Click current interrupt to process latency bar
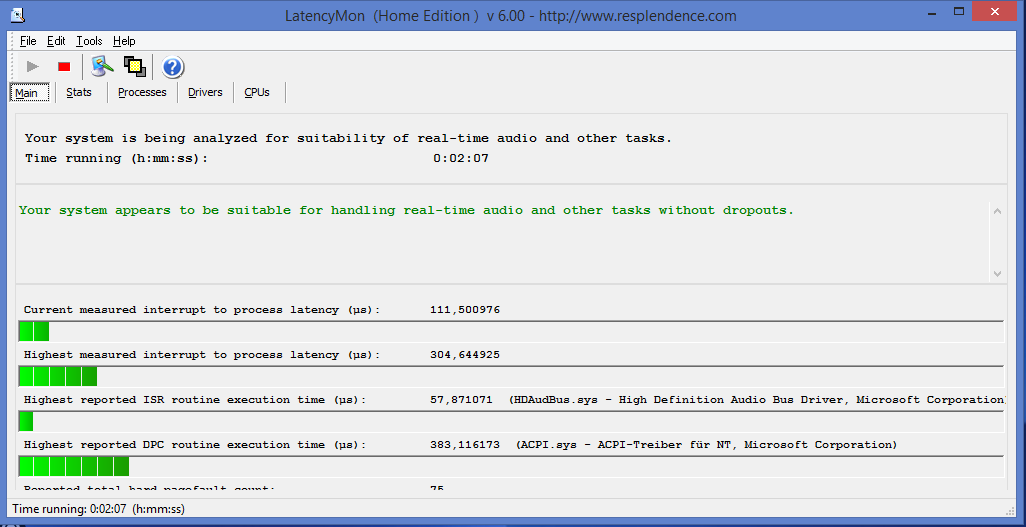 coord(511,331)
